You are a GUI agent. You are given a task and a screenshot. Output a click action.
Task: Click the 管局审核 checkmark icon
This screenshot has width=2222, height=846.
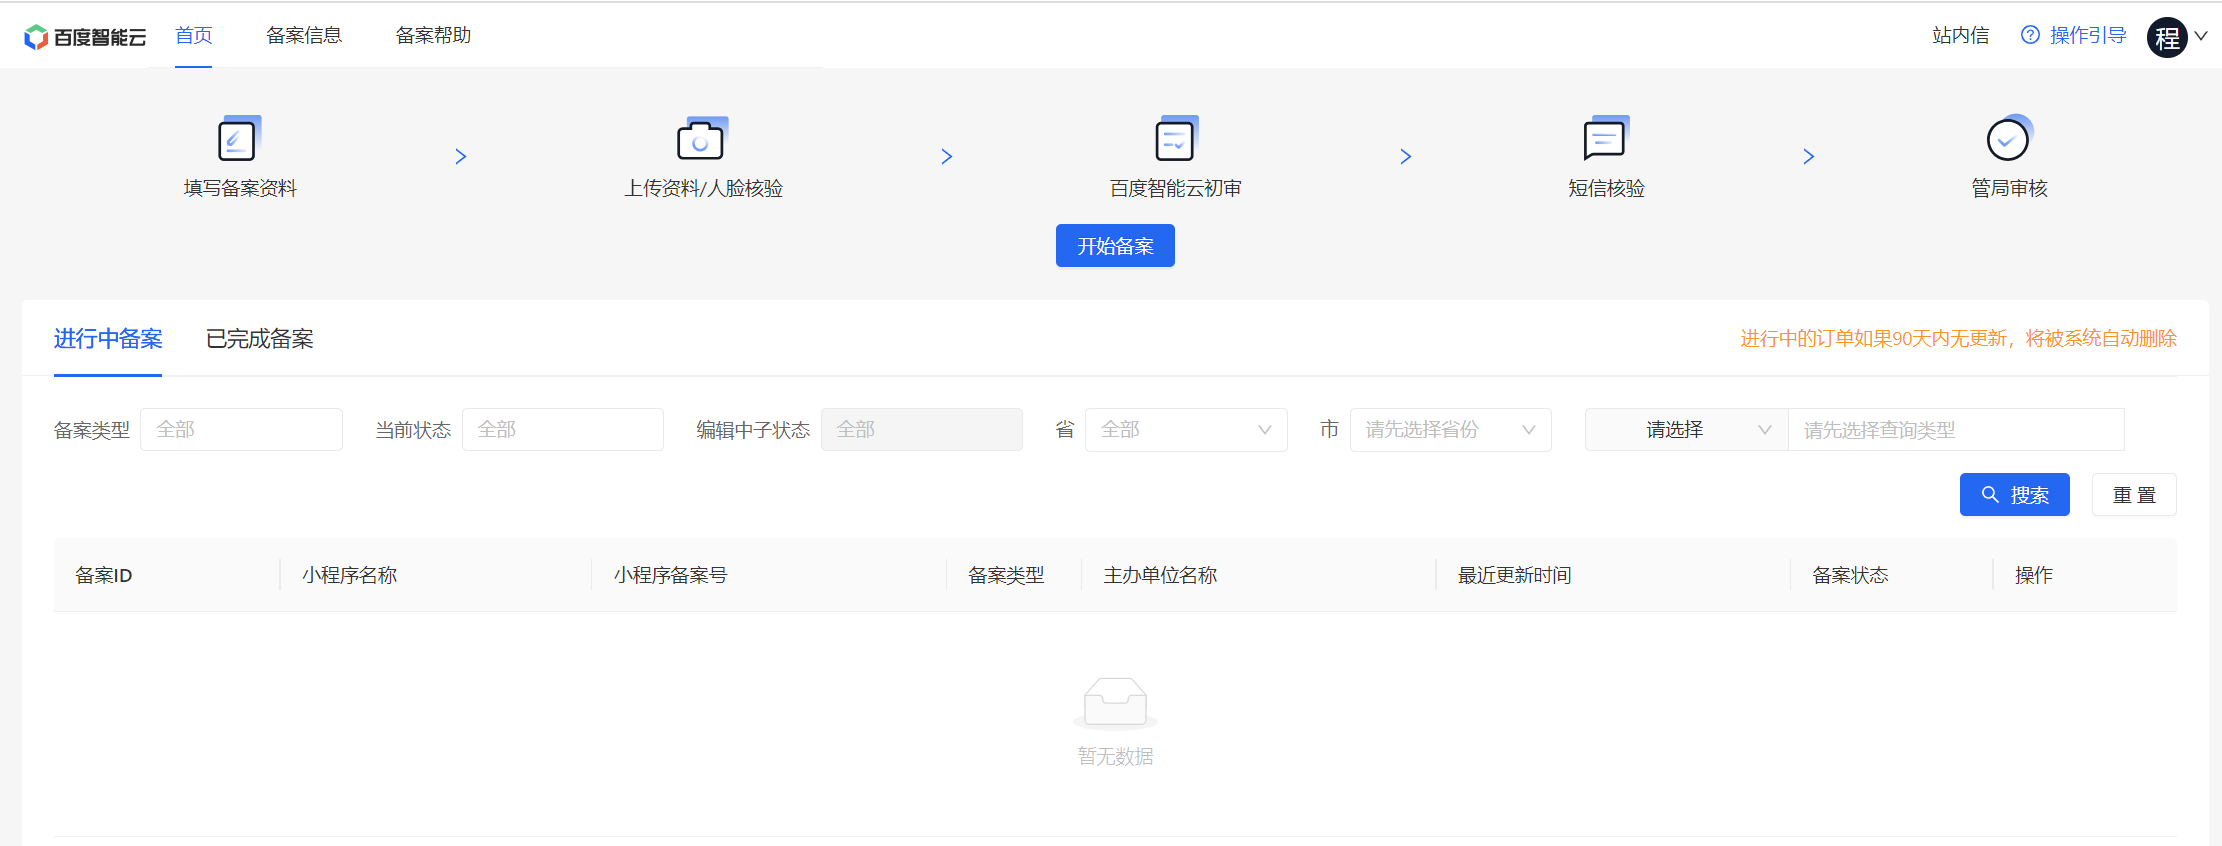tap(2008, 140)
